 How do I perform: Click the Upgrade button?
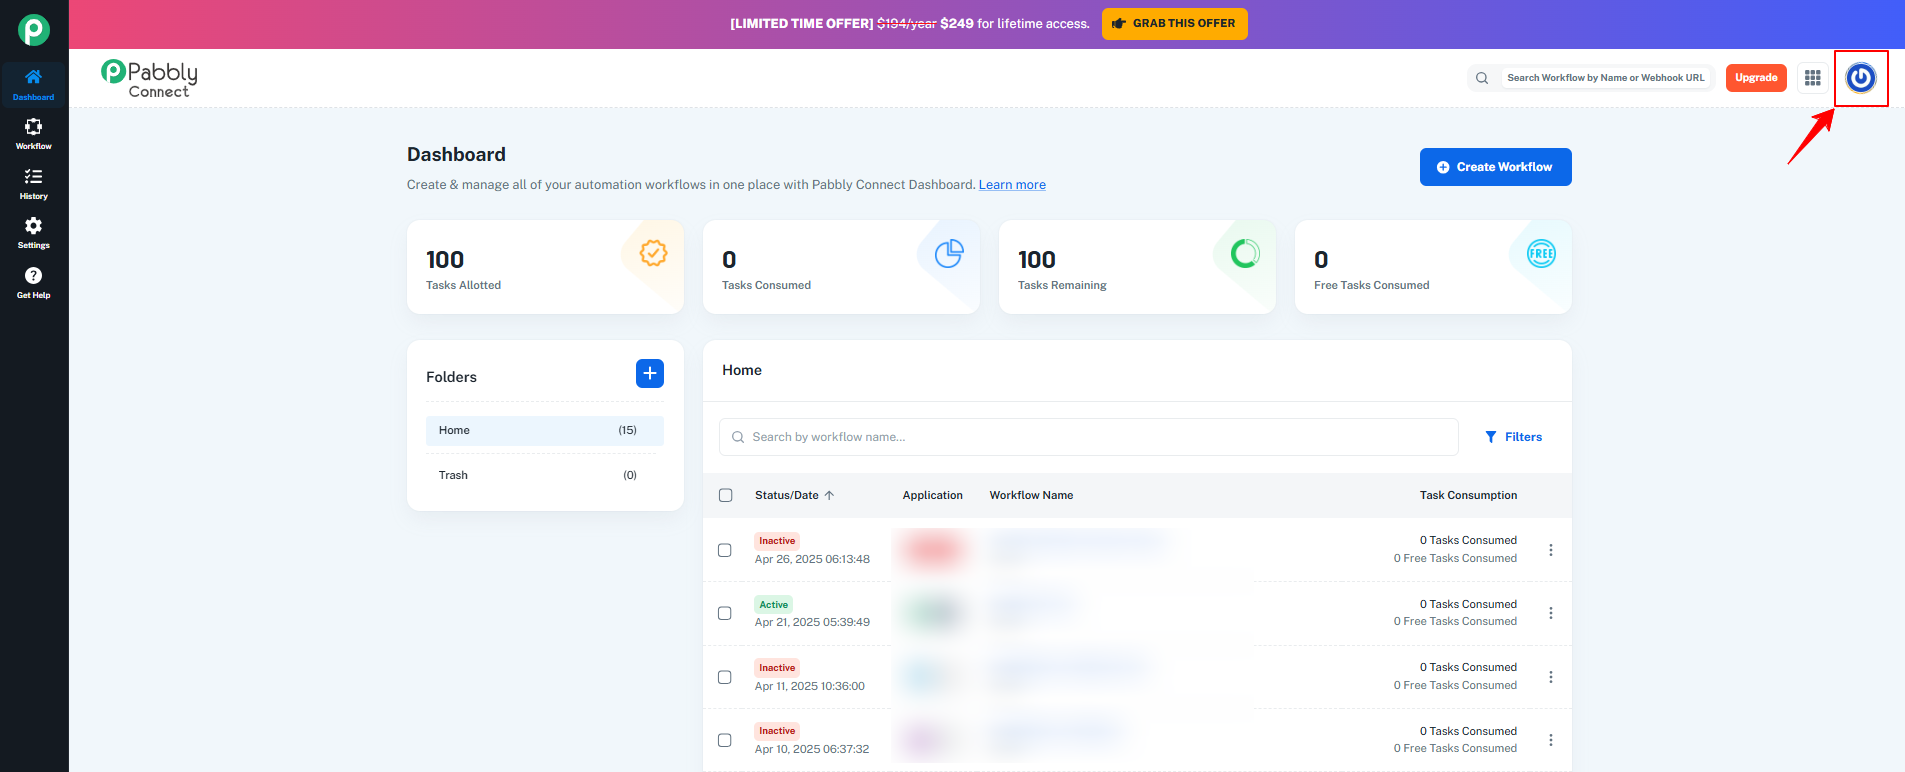pyautogui.click(x=1756, y=78)
